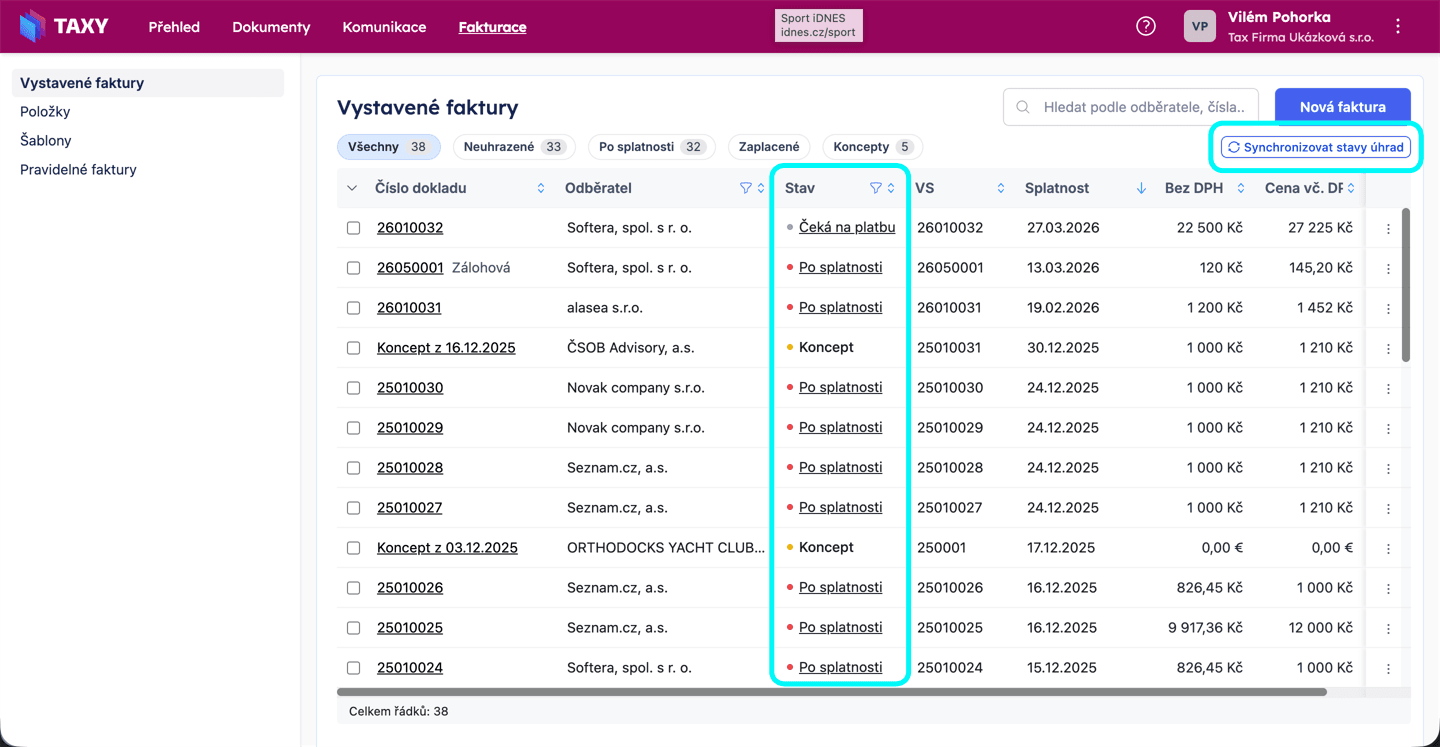Toggle sort arrows on Číslo dokladu column

point(541,188)
